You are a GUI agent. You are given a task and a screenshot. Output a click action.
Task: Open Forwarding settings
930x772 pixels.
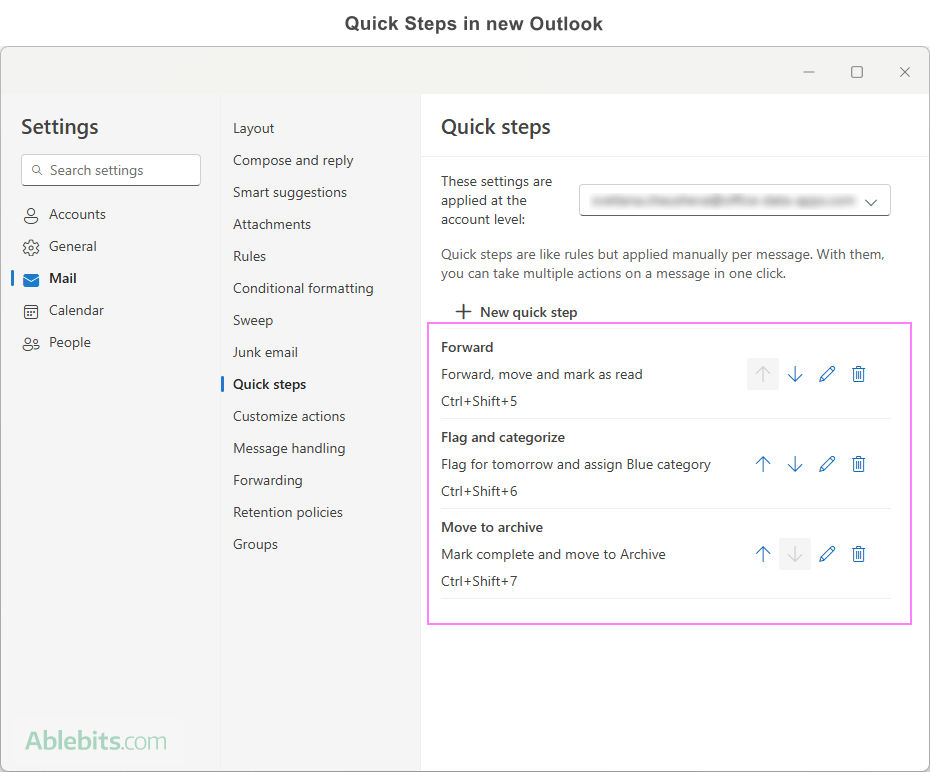pos(267,480)
